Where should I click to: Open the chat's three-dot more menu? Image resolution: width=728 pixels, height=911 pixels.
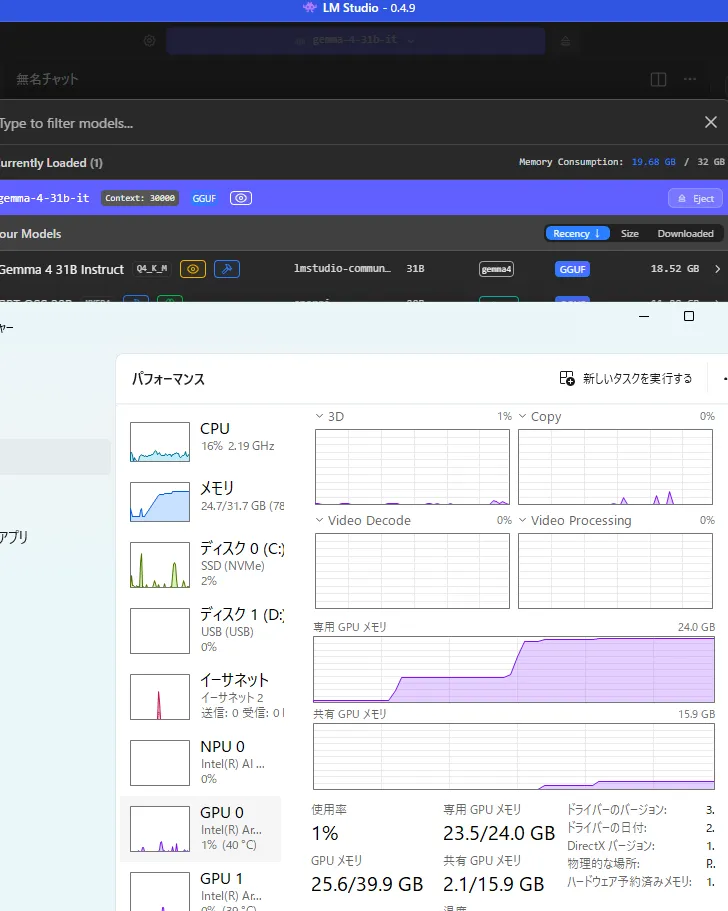690,79
